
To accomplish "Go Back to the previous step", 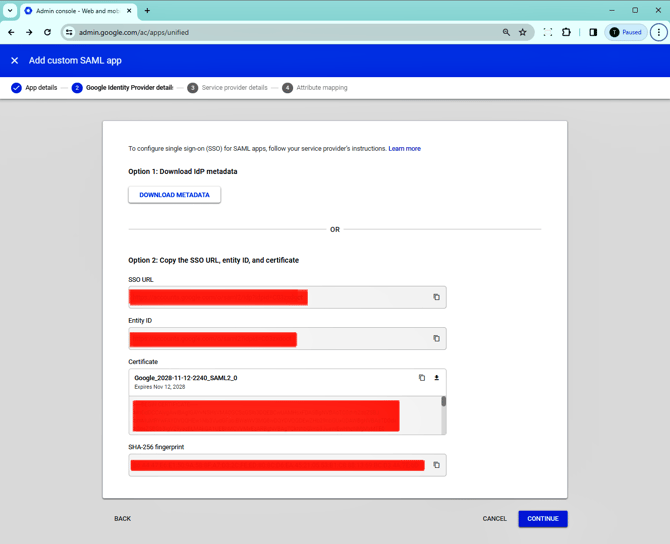I will [x=122, y=519].
